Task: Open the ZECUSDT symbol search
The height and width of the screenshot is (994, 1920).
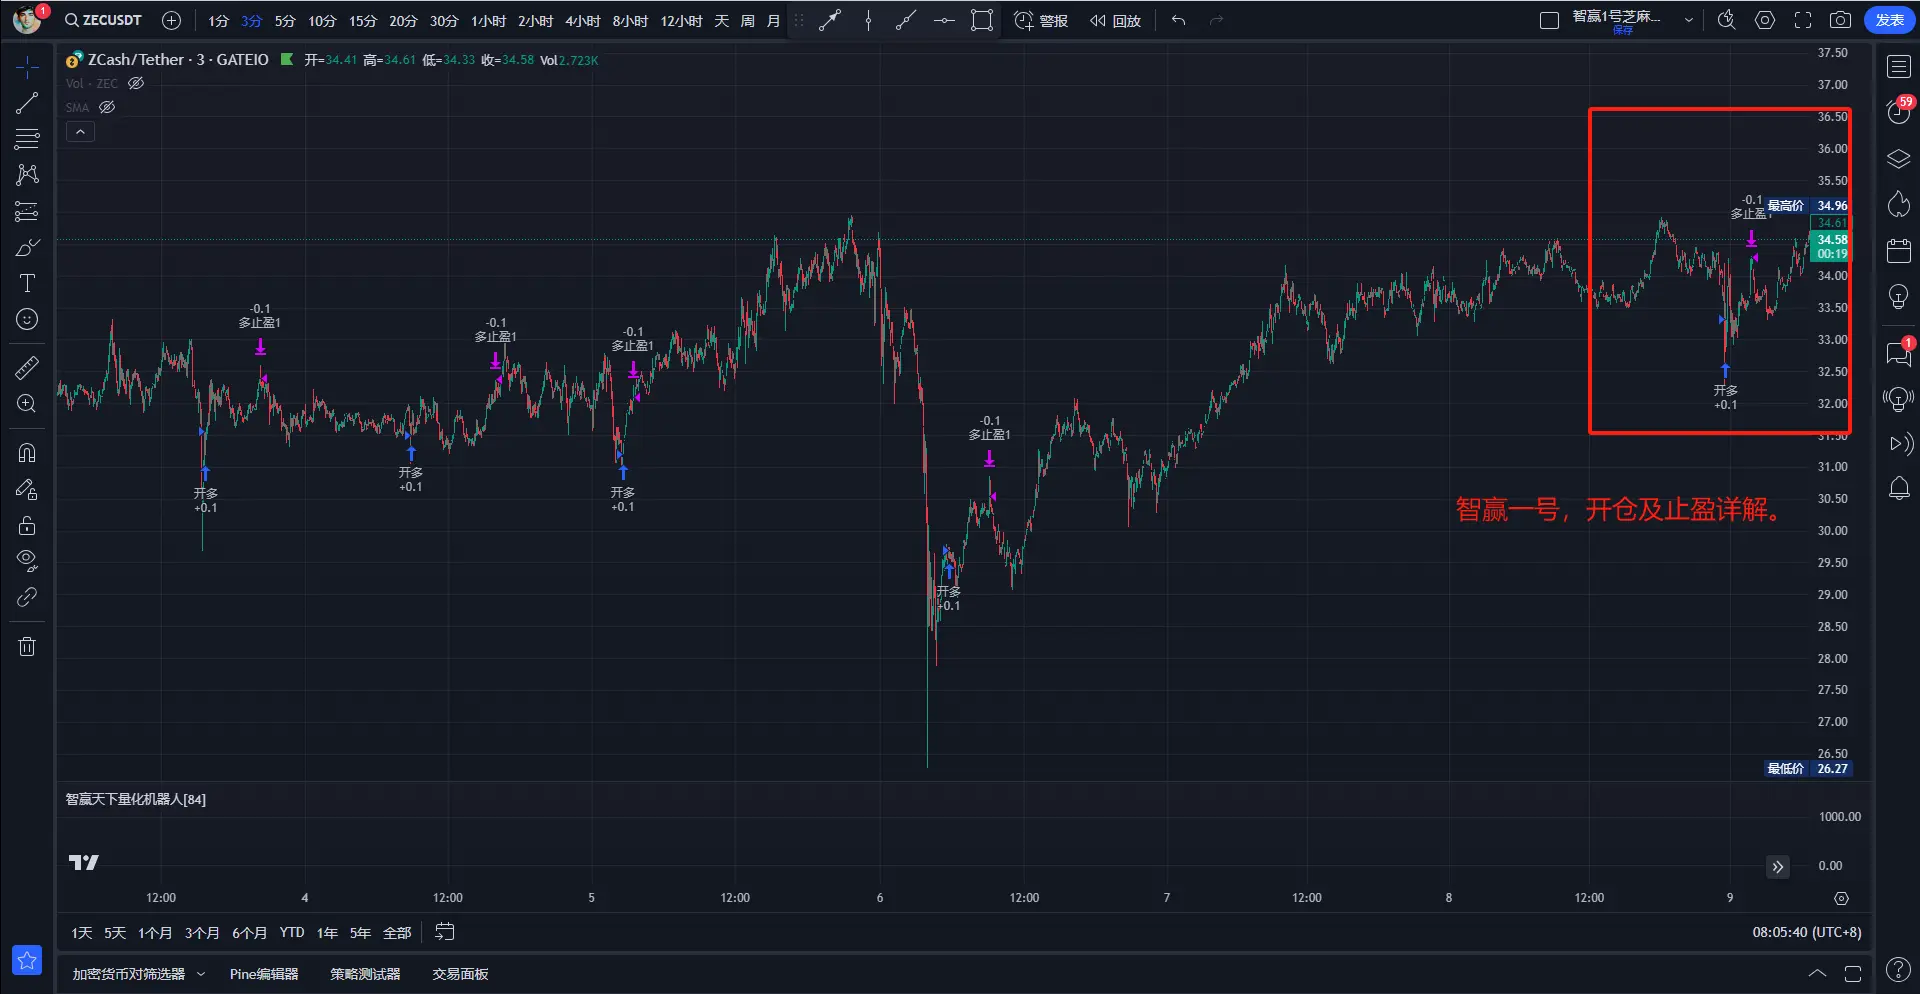Action: (x=103, y=20)
